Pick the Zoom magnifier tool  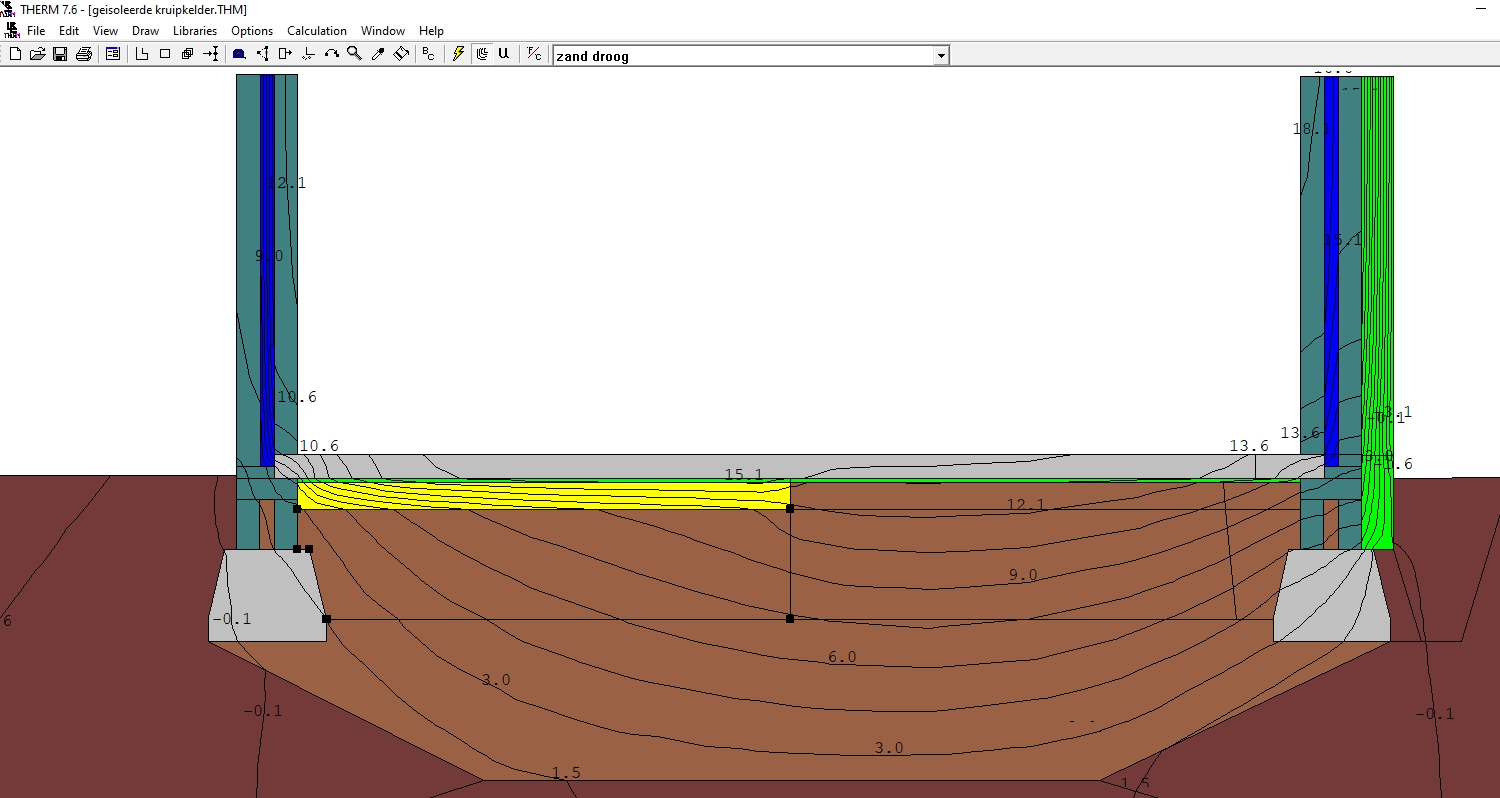354,54
